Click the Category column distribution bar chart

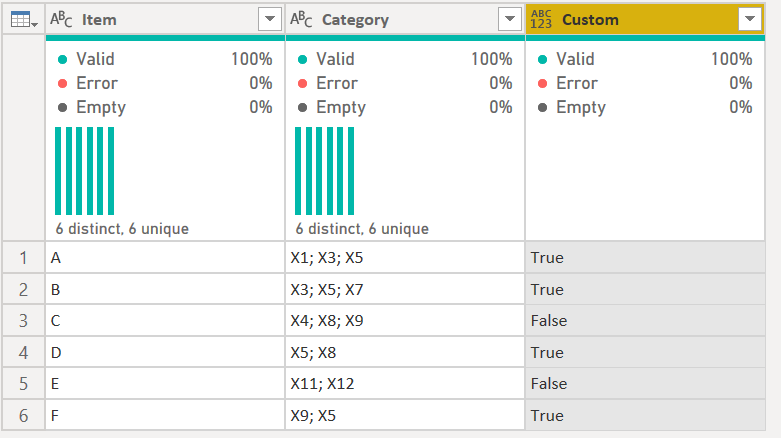[x=325, y=171]
